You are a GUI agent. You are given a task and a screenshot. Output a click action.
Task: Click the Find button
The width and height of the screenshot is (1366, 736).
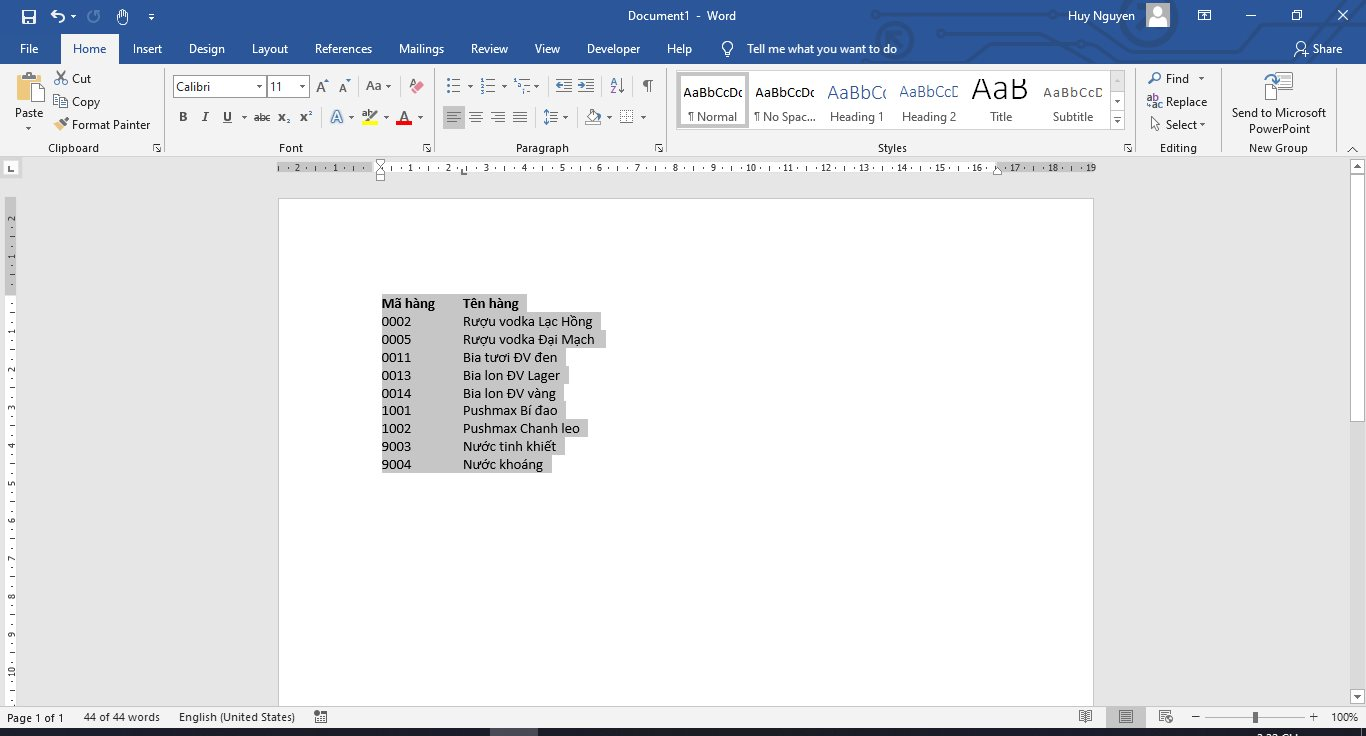pyautogui.click(x=1169, y=78)
